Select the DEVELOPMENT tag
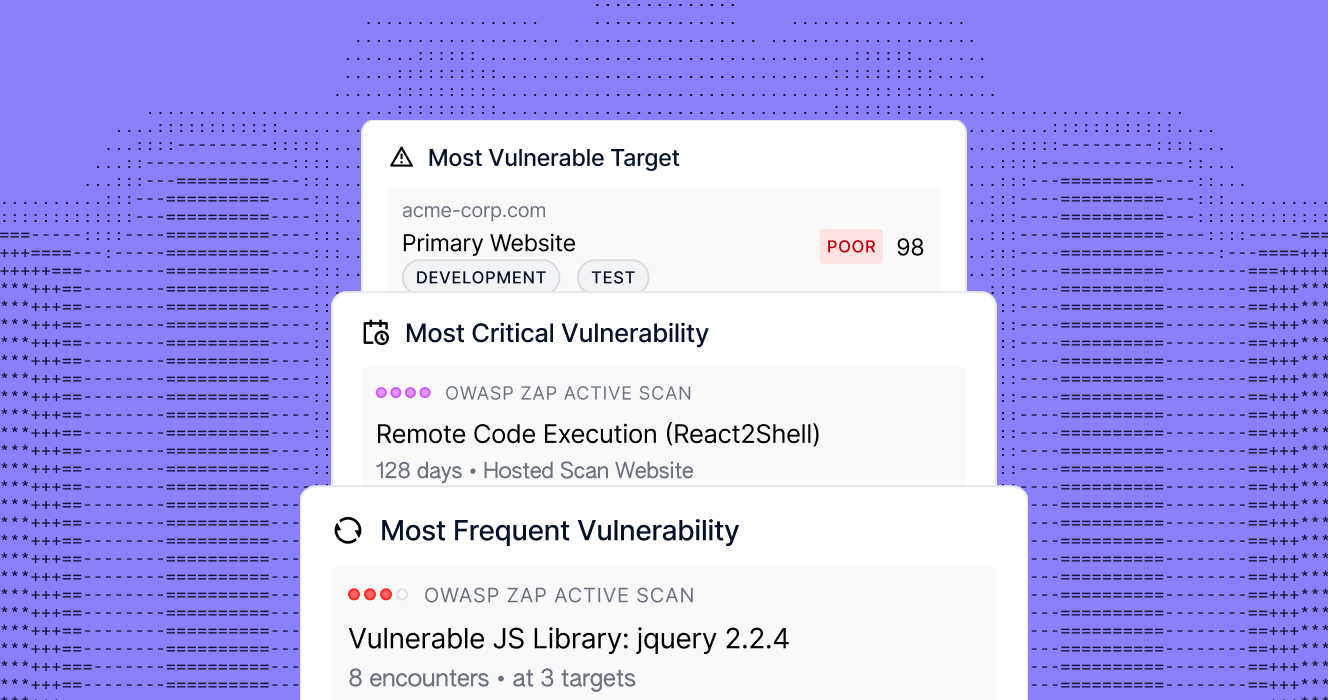1328x700 pixels. (481, 277)
